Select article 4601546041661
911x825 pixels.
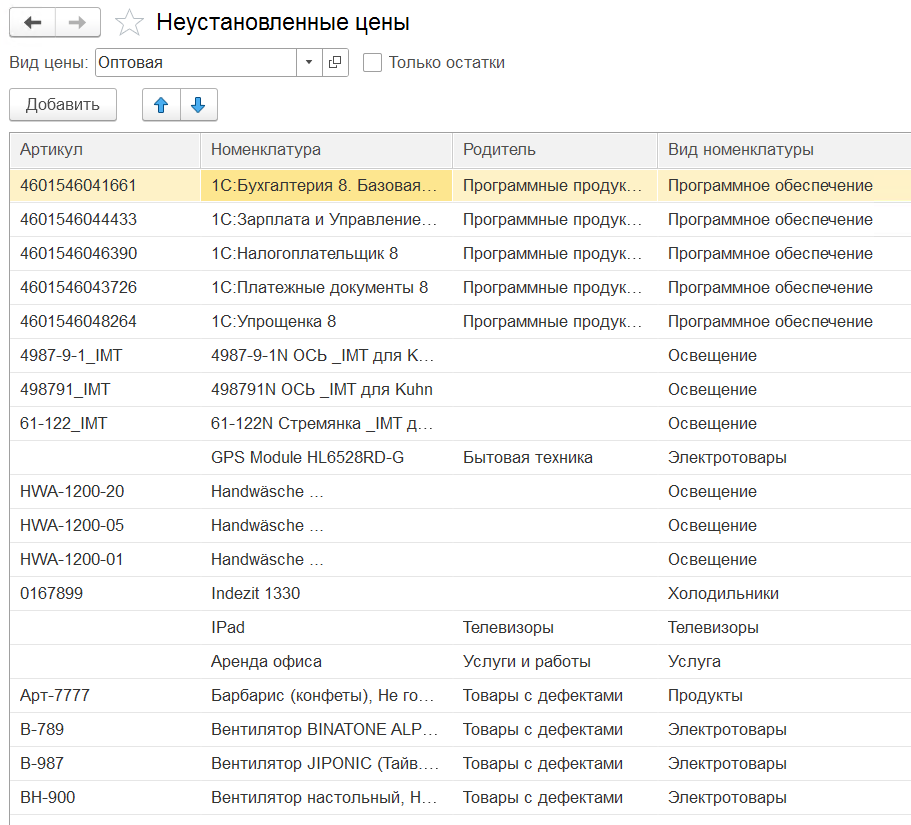pos(105,185)
